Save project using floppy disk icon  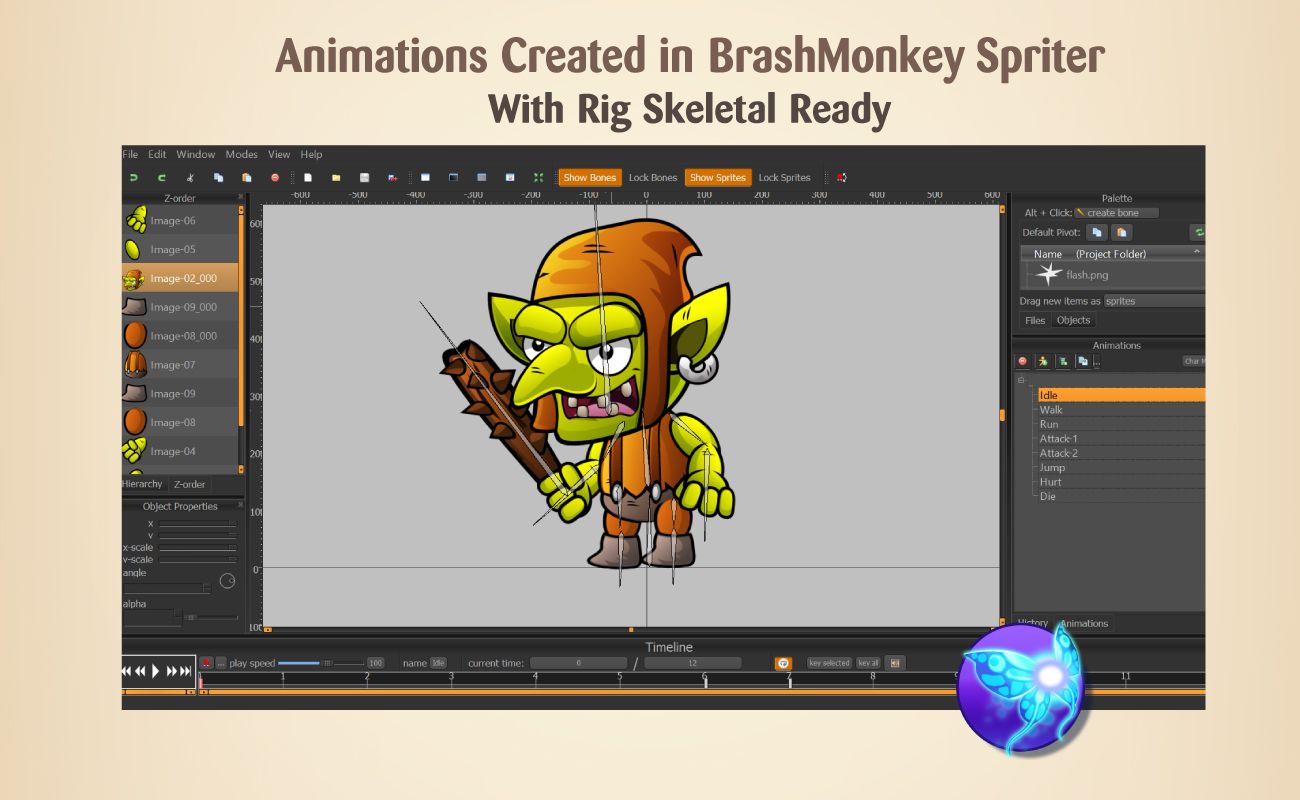coord(365,178)
